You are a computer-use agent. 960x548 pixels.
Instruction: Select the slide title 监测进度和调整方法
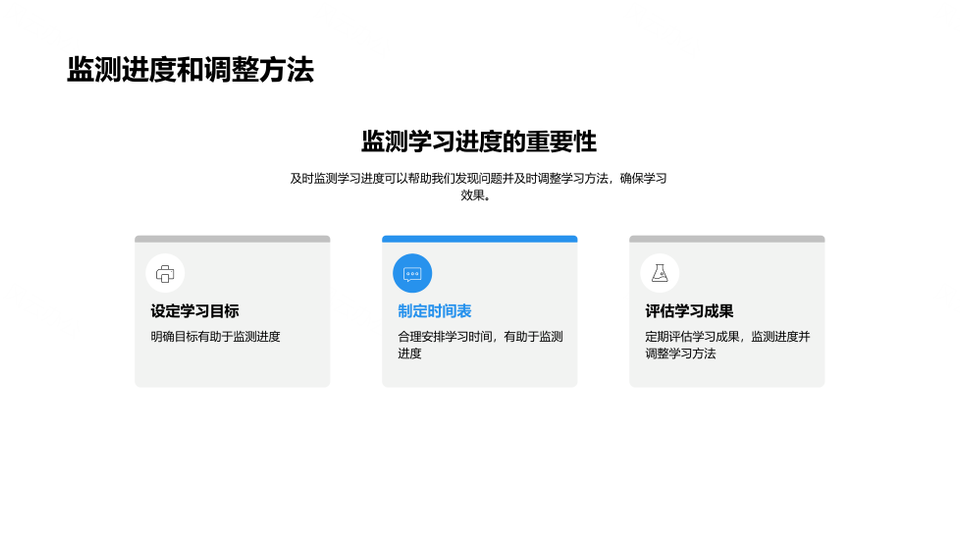point(190,69)
